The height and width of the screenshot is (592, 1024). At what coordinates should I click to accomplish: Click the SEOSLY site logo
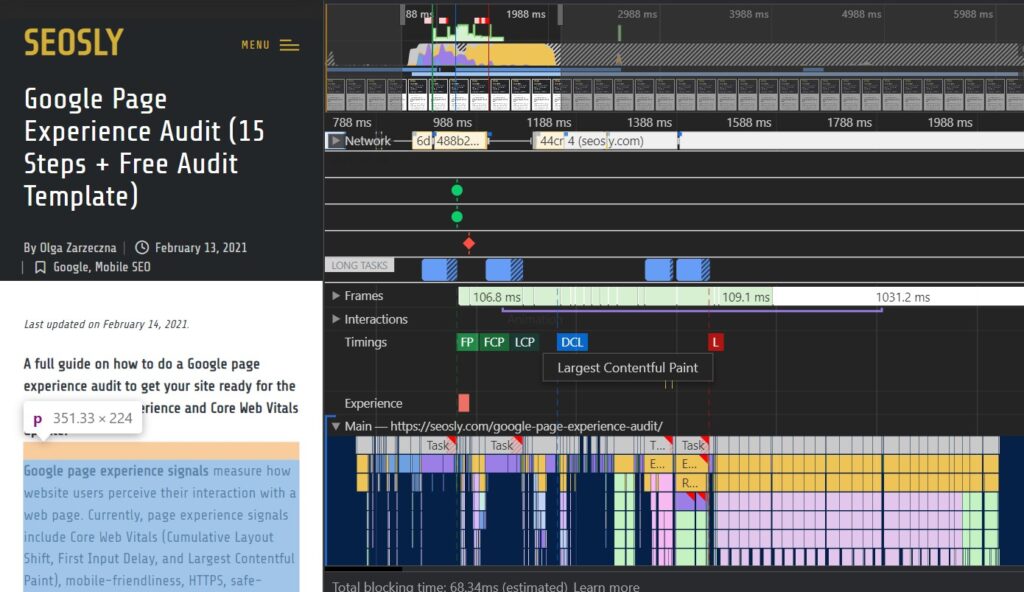point(73,43)
